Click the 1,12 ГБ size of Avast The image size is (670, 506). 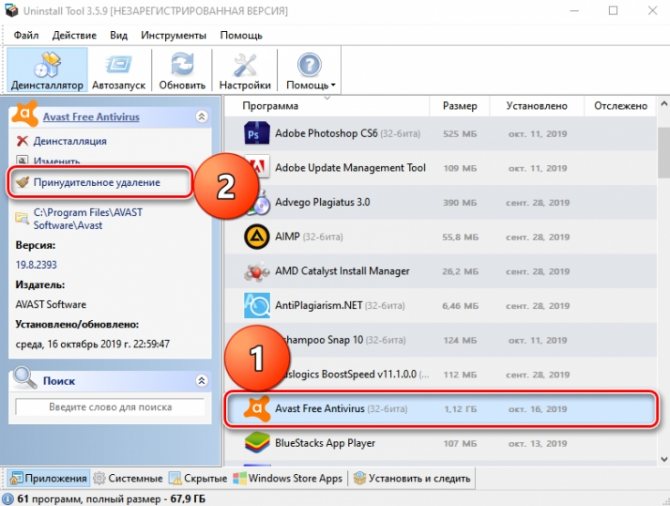click(x=460, y=409)
